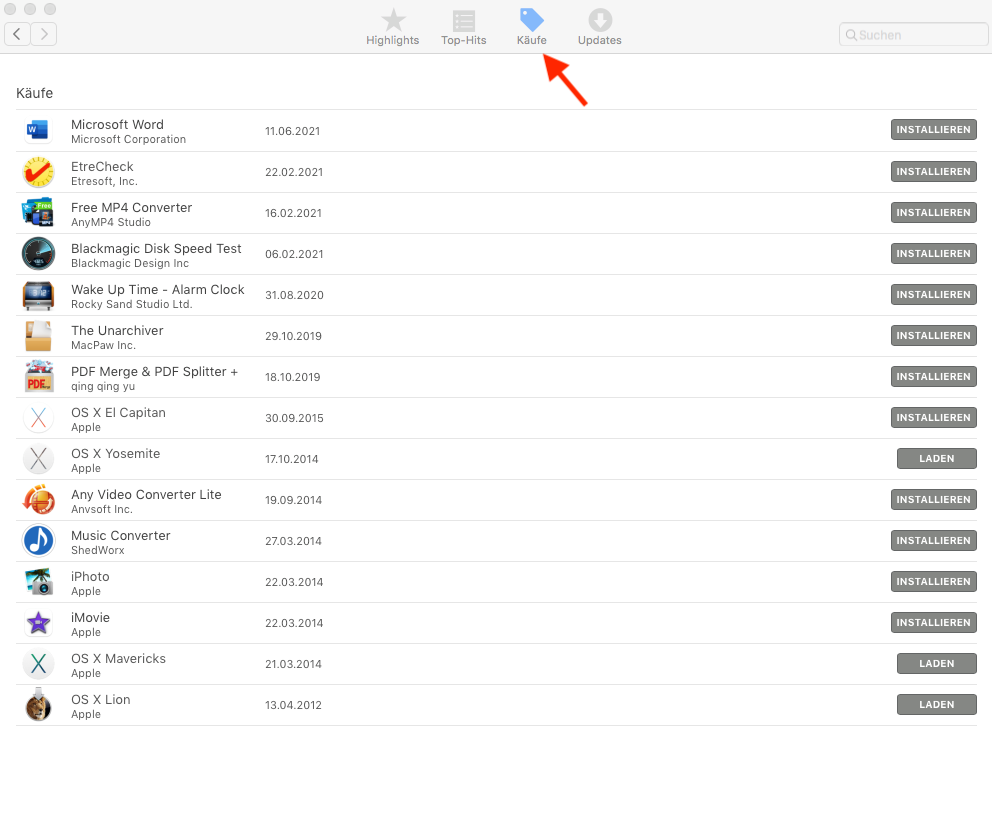This screenshot has height=827, width=992.
Task: Install Blackmagic Disk Speed Test
Action: [933, 254]
